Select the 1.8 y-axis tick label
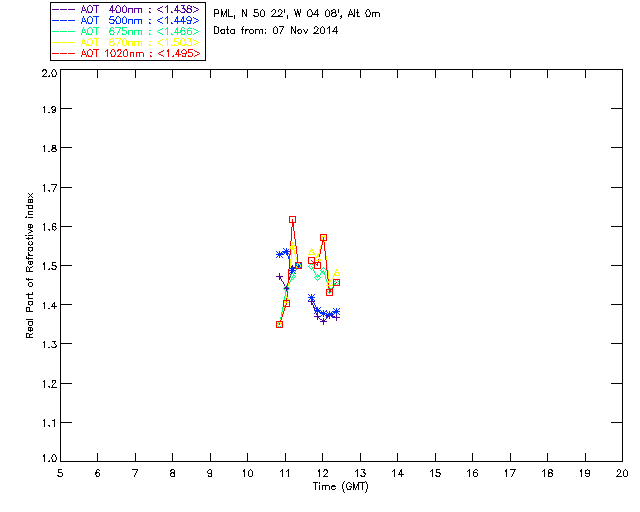 pyautogui.click(x=49, y=148)
